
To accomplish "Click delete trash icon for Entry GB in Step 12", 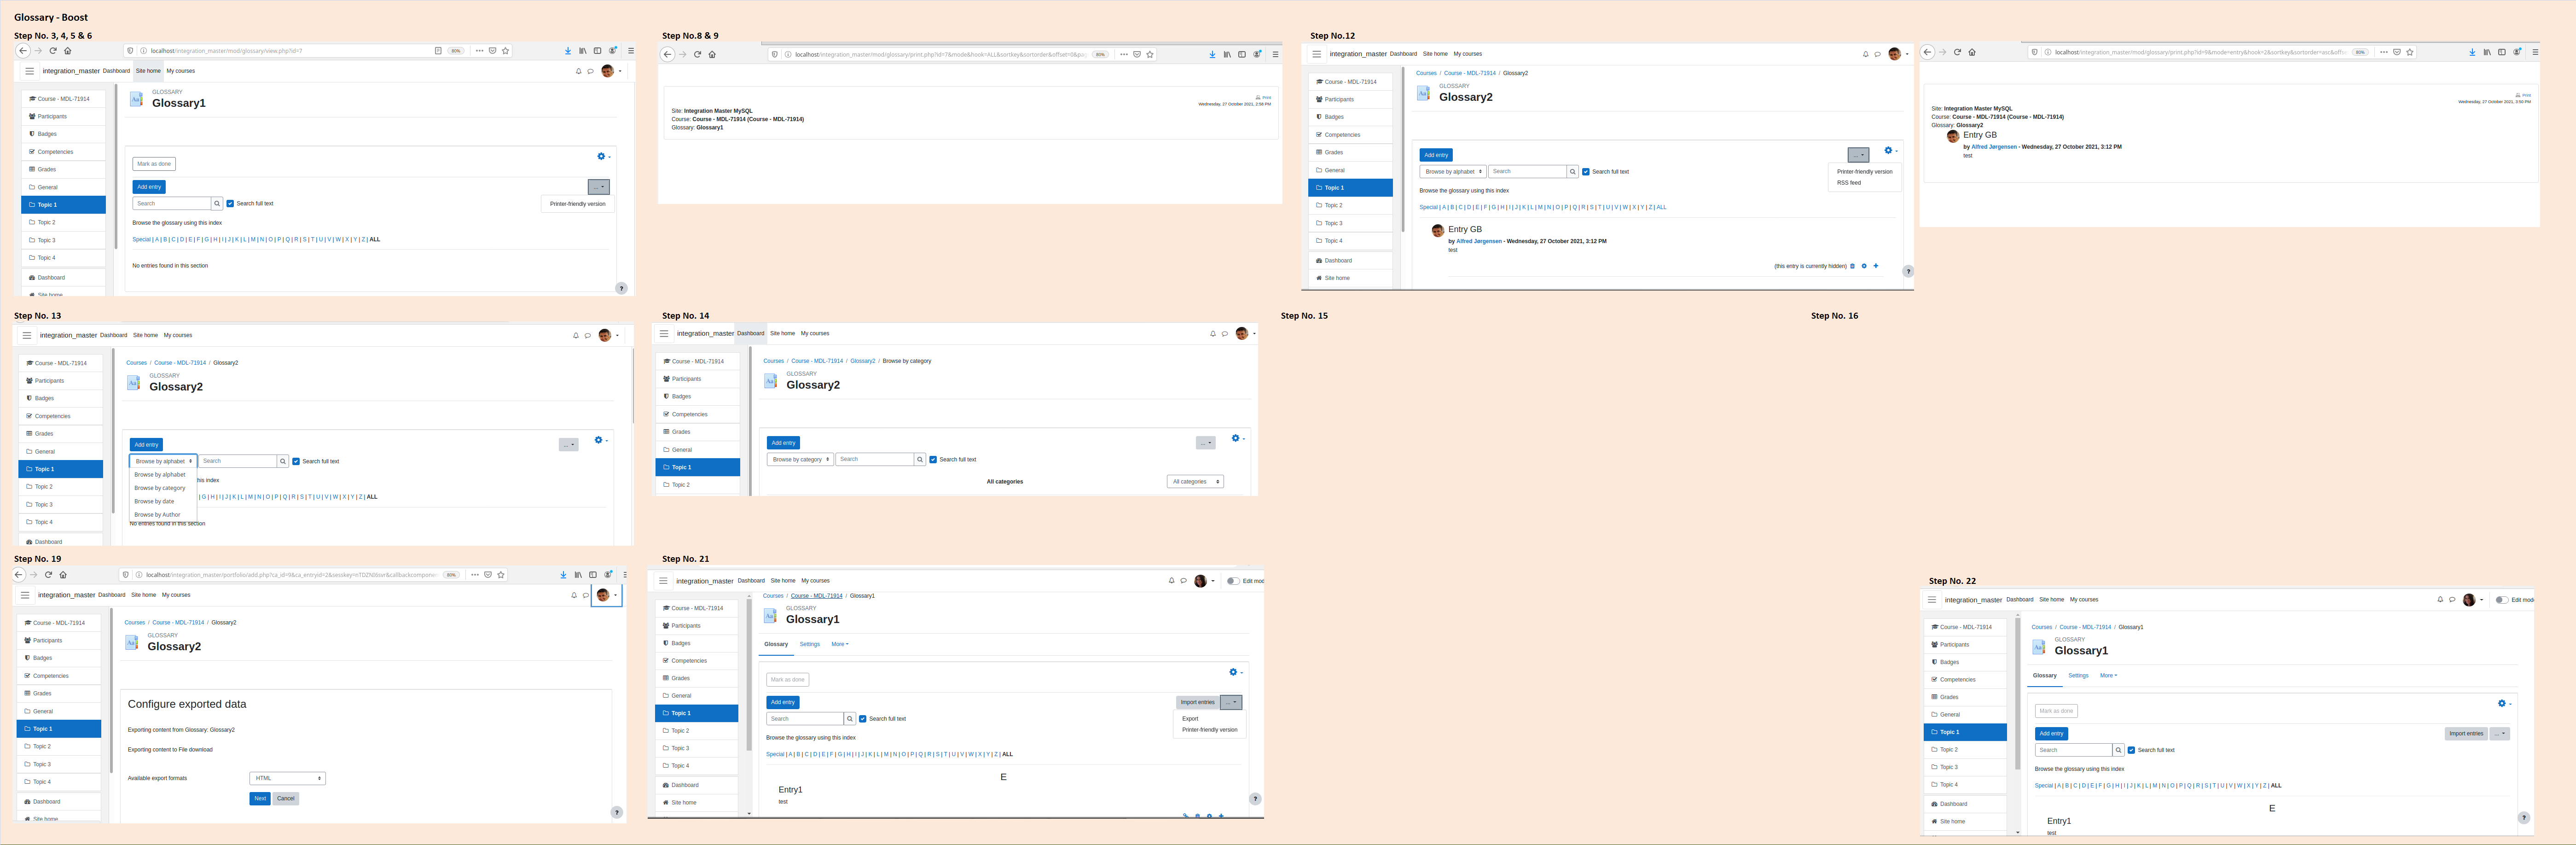I will pyautogui.click(x=1852, y=266).
